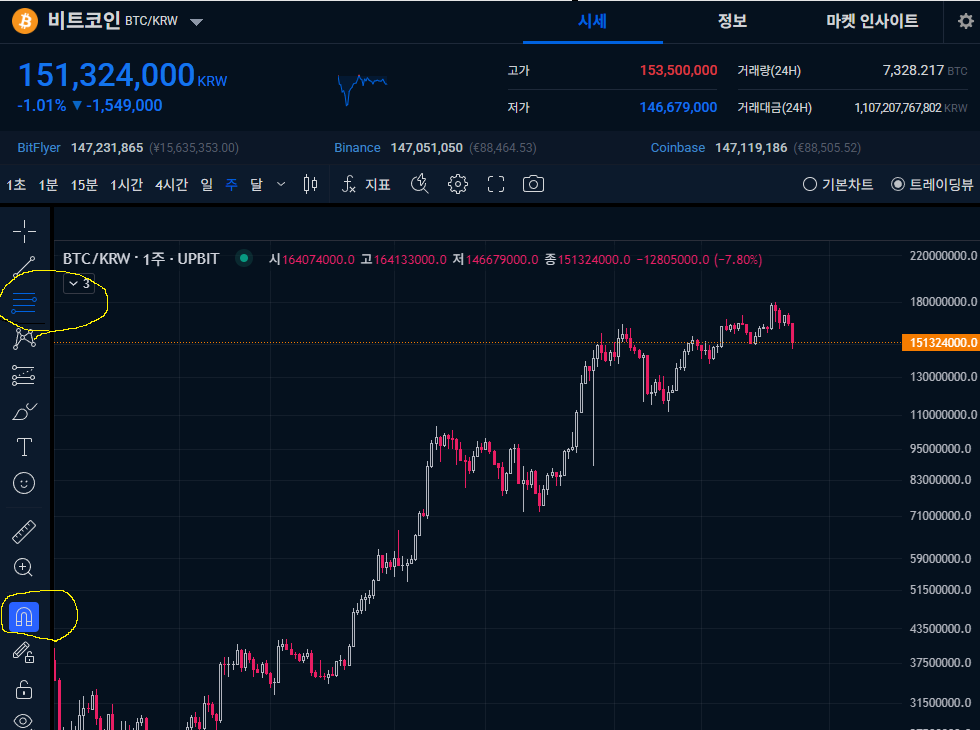Image resolution: width=980 pixels, height=730 pixels.
Task: Click the 거래량 value 7,328.217 BTC
Action: [x=925, y=70]
